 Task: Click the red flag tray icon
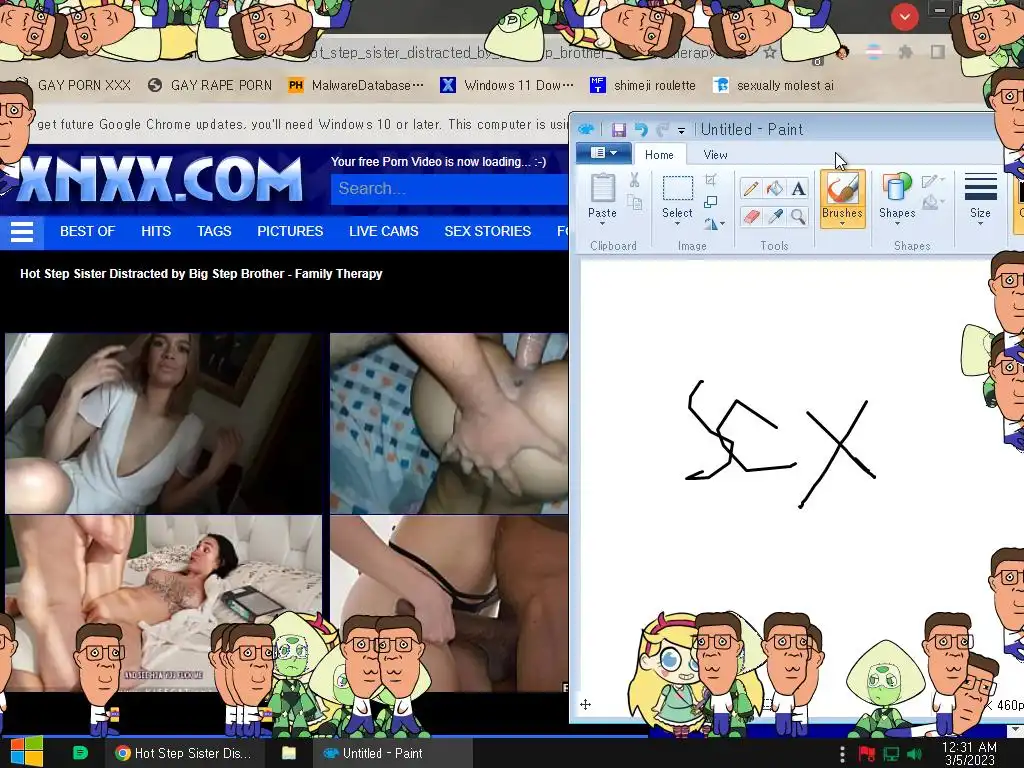tap(867, 754)
